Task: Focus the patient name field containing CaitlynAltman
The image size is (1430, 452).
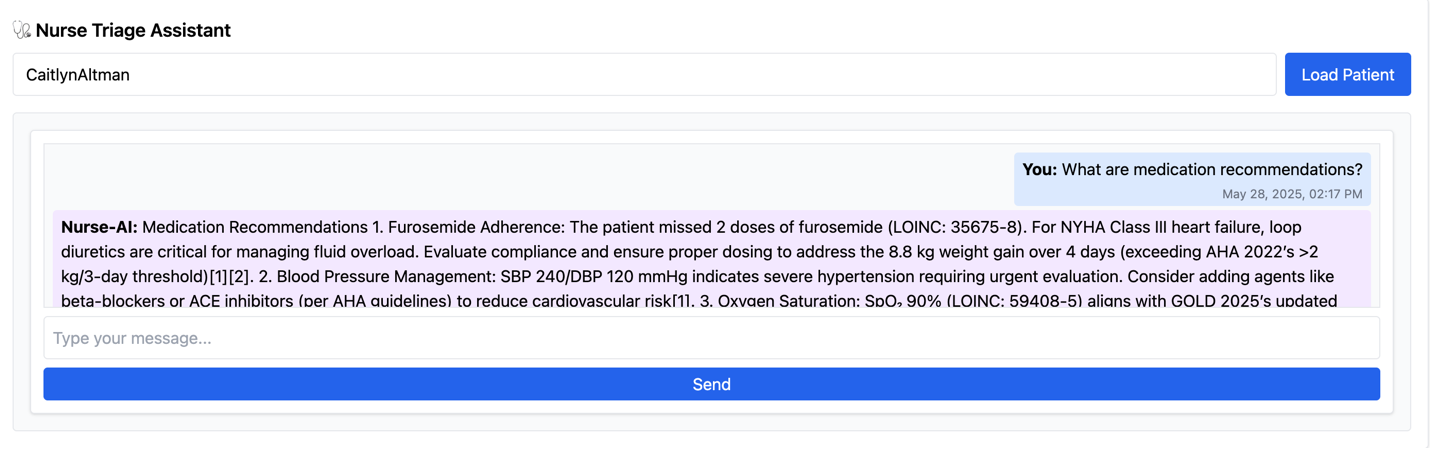Action: [x=644, y=75]
